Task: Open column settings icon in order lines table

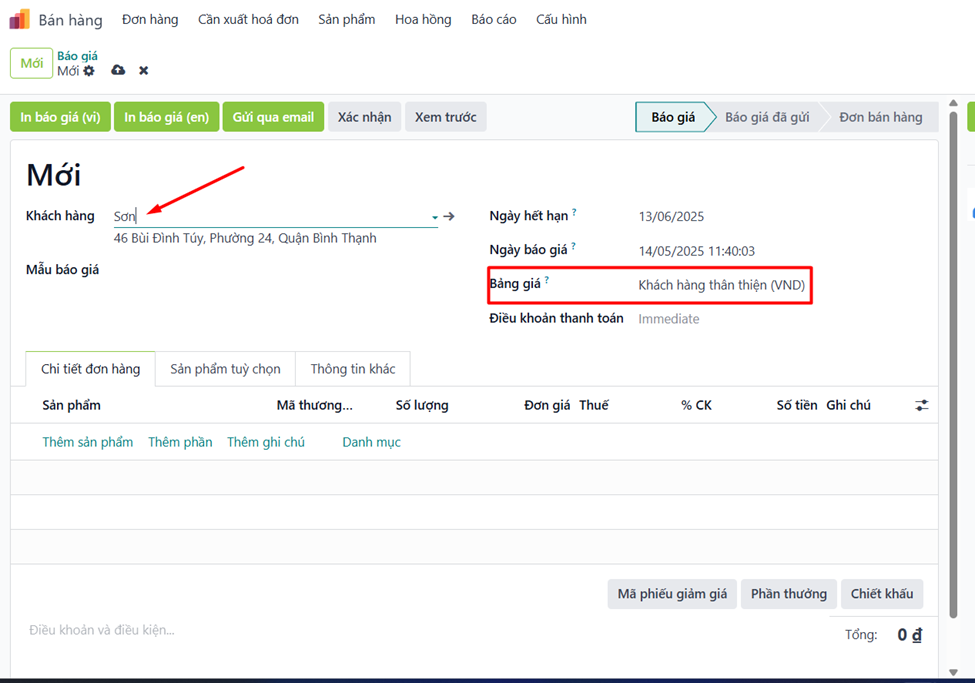Action: [922, 406]
